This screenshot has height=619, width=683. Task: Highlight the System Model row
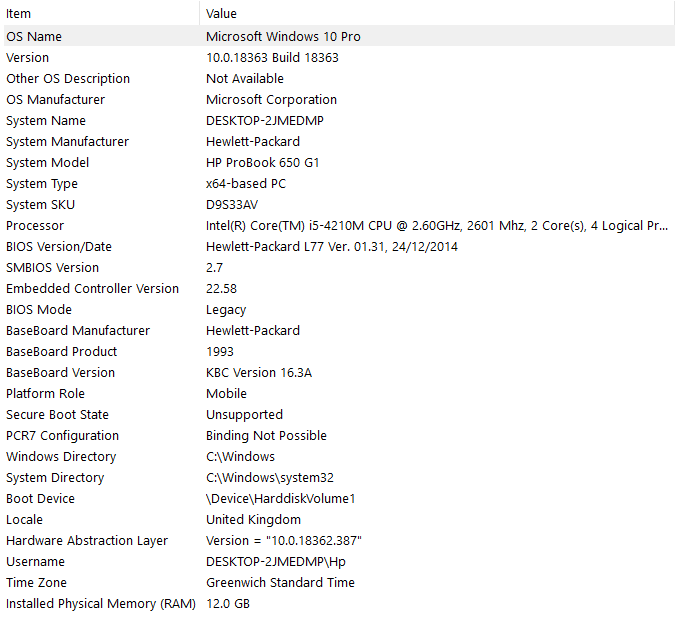[48, 162]
